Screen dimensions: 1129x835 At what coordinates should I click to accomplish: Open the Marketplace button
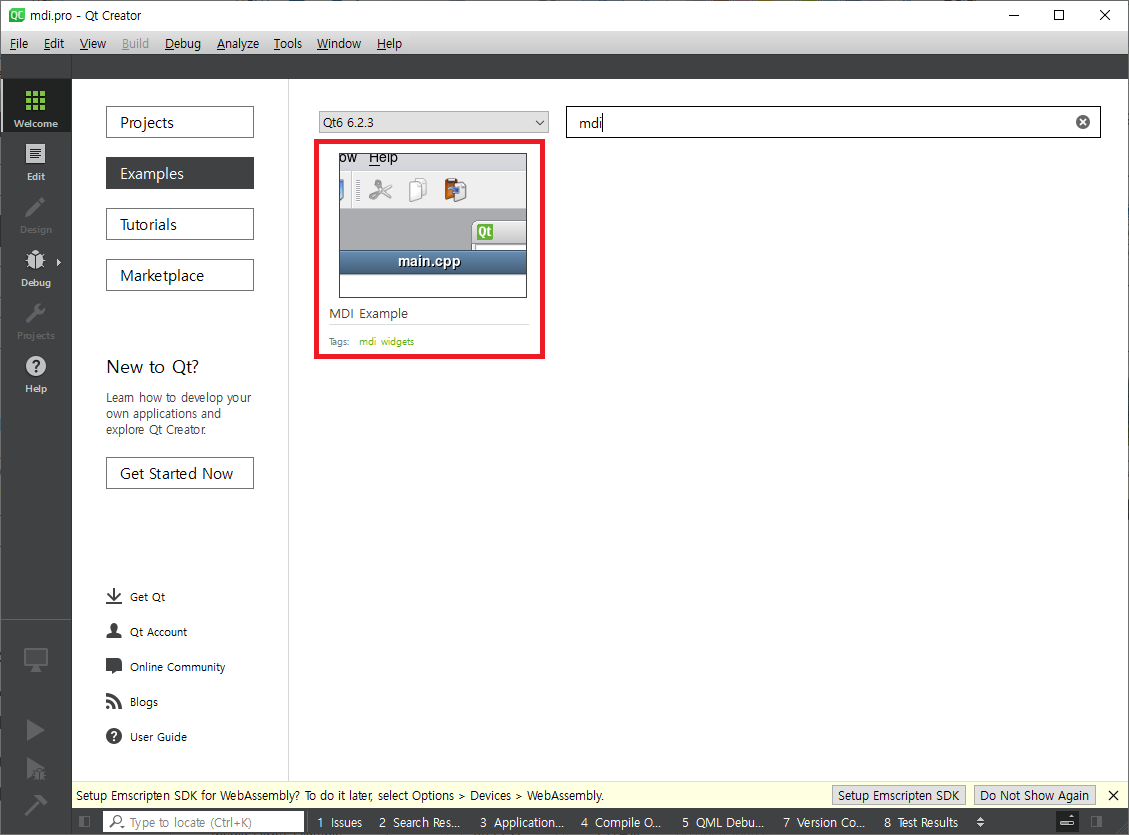coord(180,275)
